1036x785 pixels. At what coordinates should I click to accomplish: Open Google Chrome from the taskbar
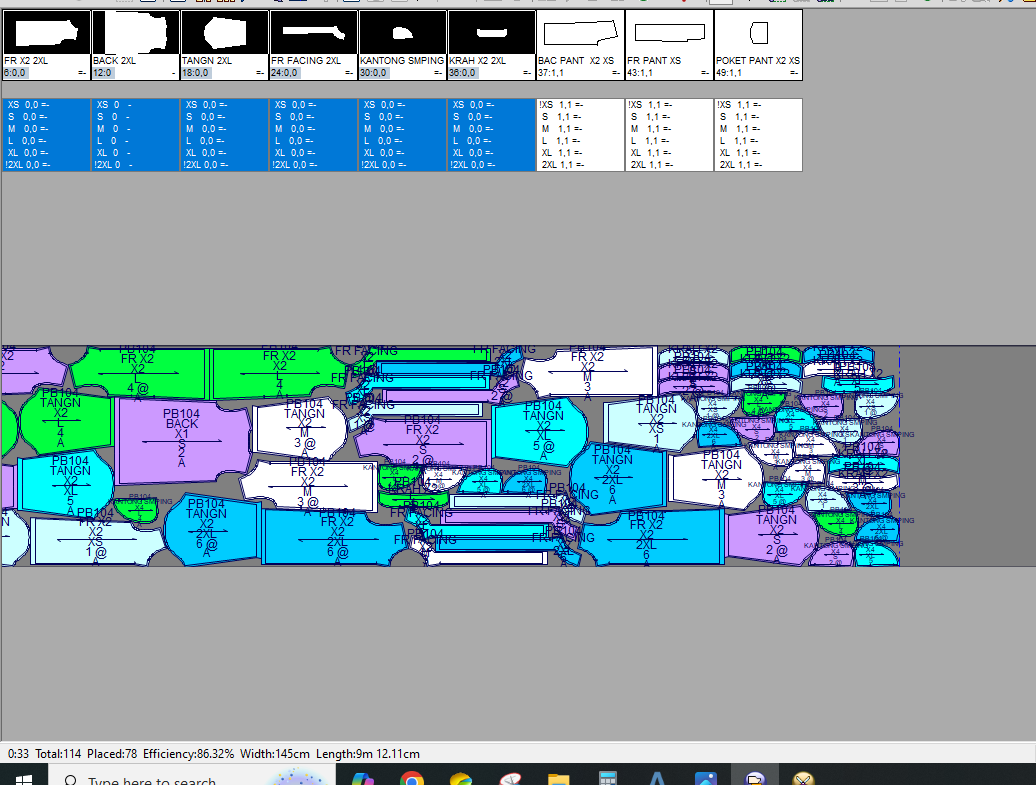tap(411, 778)
